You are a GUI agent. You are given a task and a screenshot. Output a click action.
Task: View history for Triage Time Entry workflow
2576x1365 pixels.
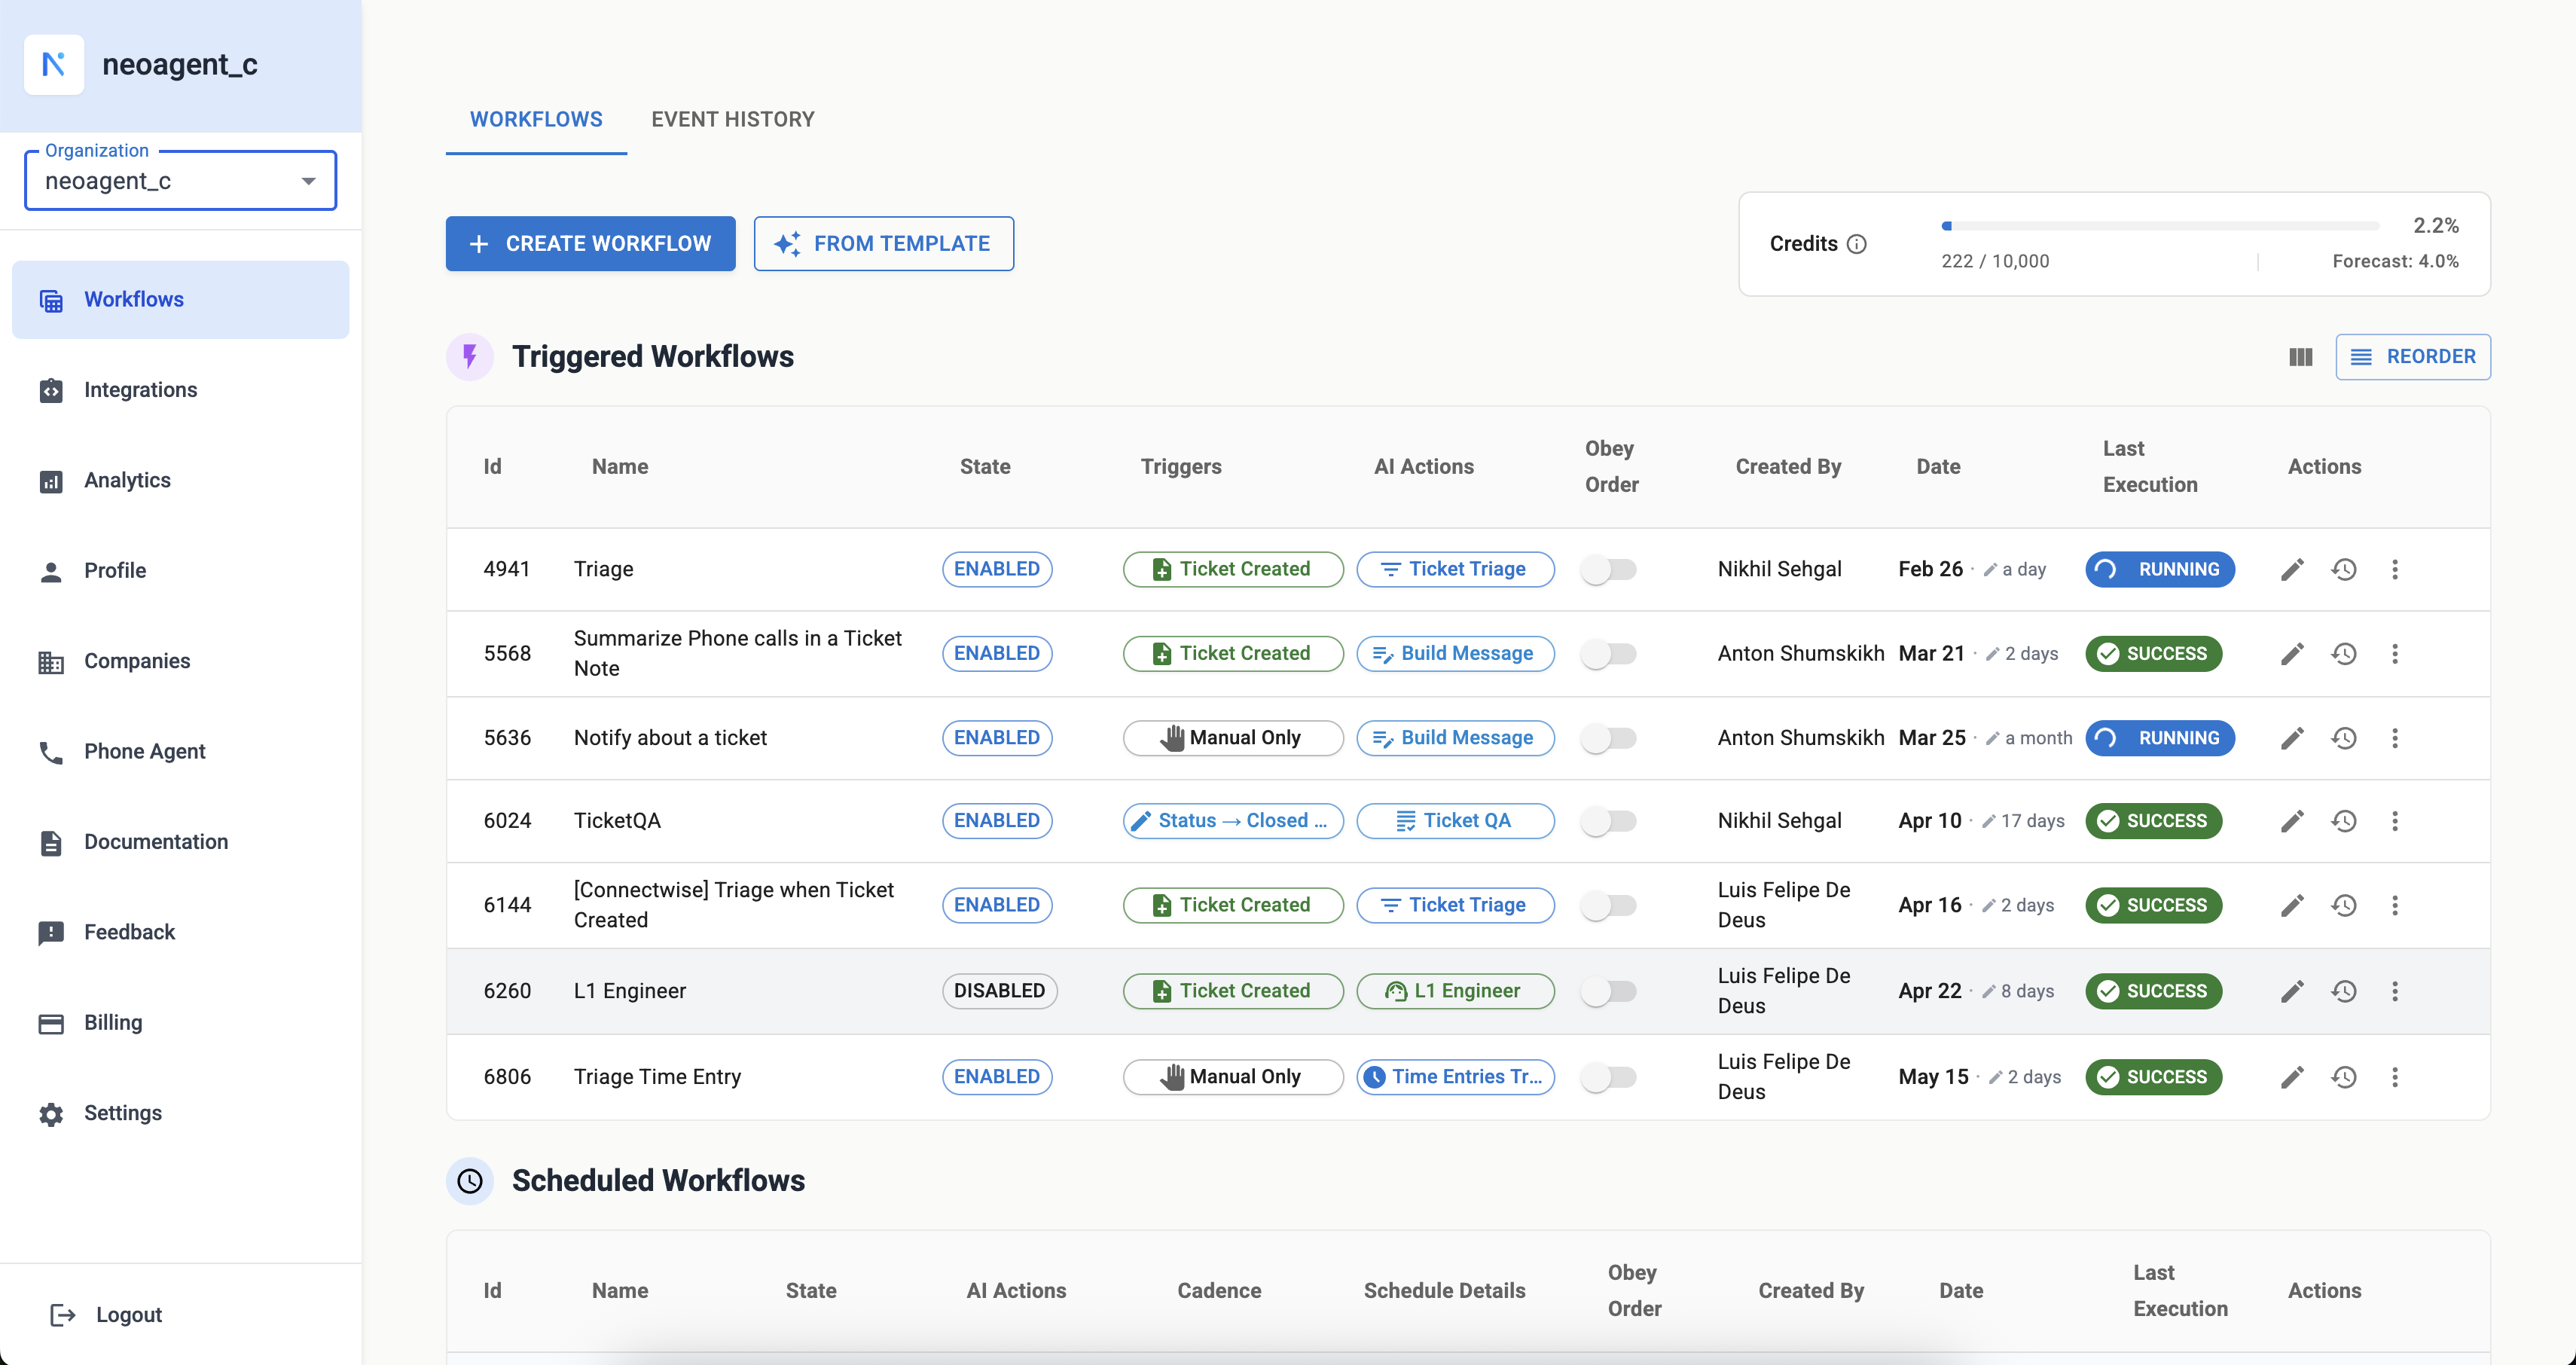click(2344, 1077)
